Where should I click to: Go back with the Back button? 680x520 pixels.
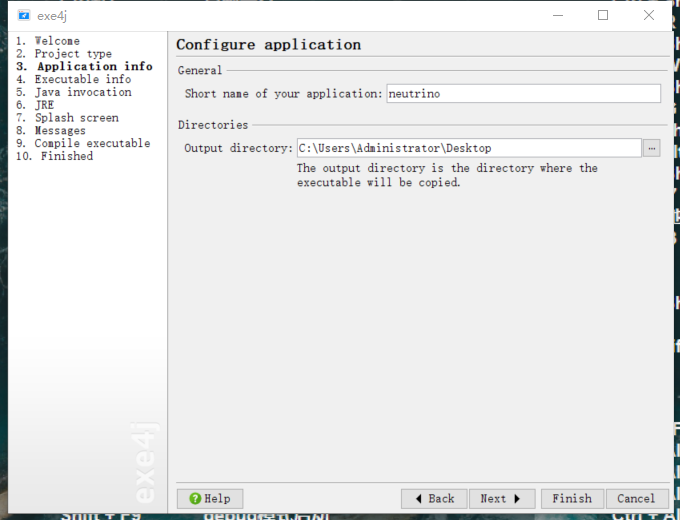pyautogui.click(x=434, y=498)
